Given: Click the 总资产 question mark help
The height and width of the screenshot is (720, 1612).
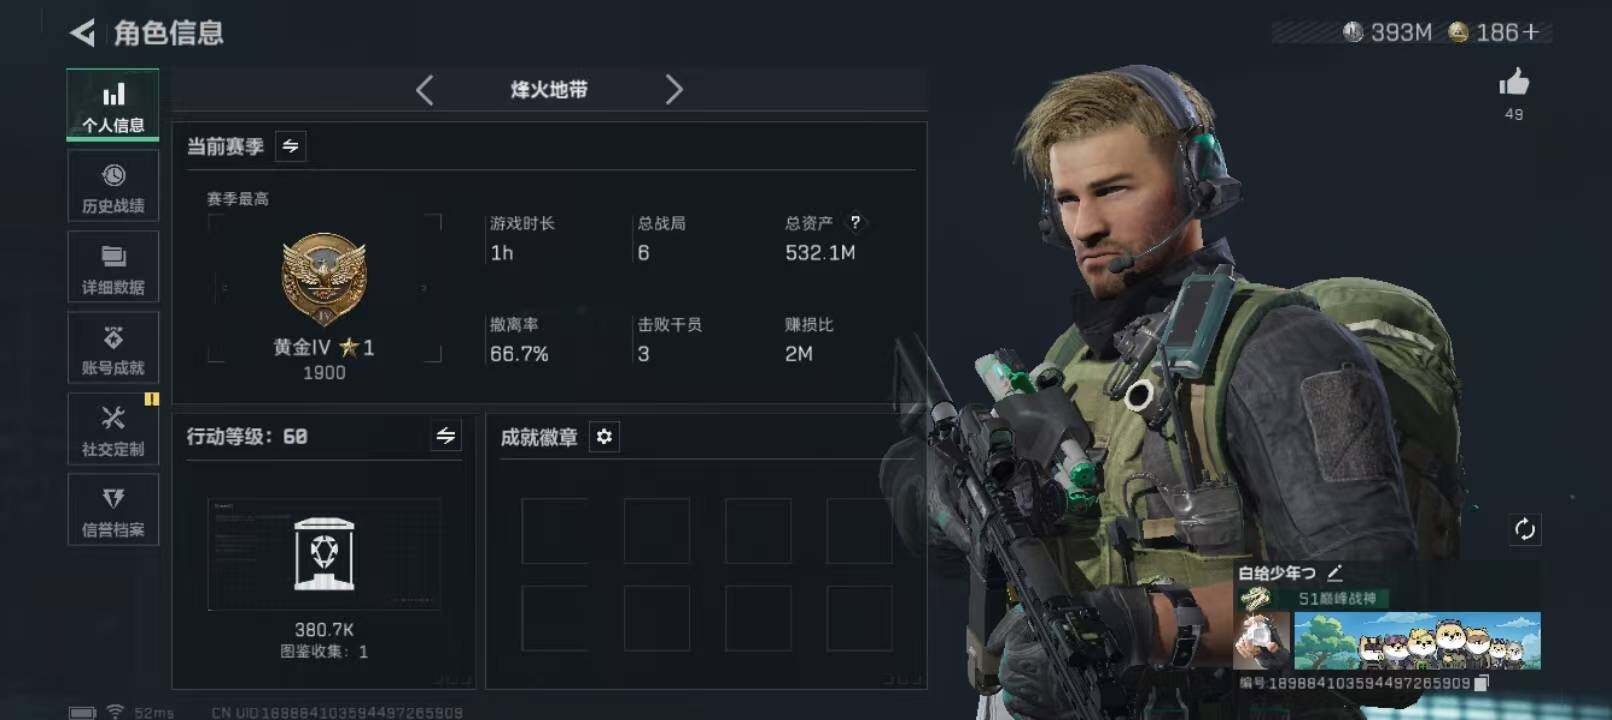Looking at the screenshot, I should pos(855,222).
